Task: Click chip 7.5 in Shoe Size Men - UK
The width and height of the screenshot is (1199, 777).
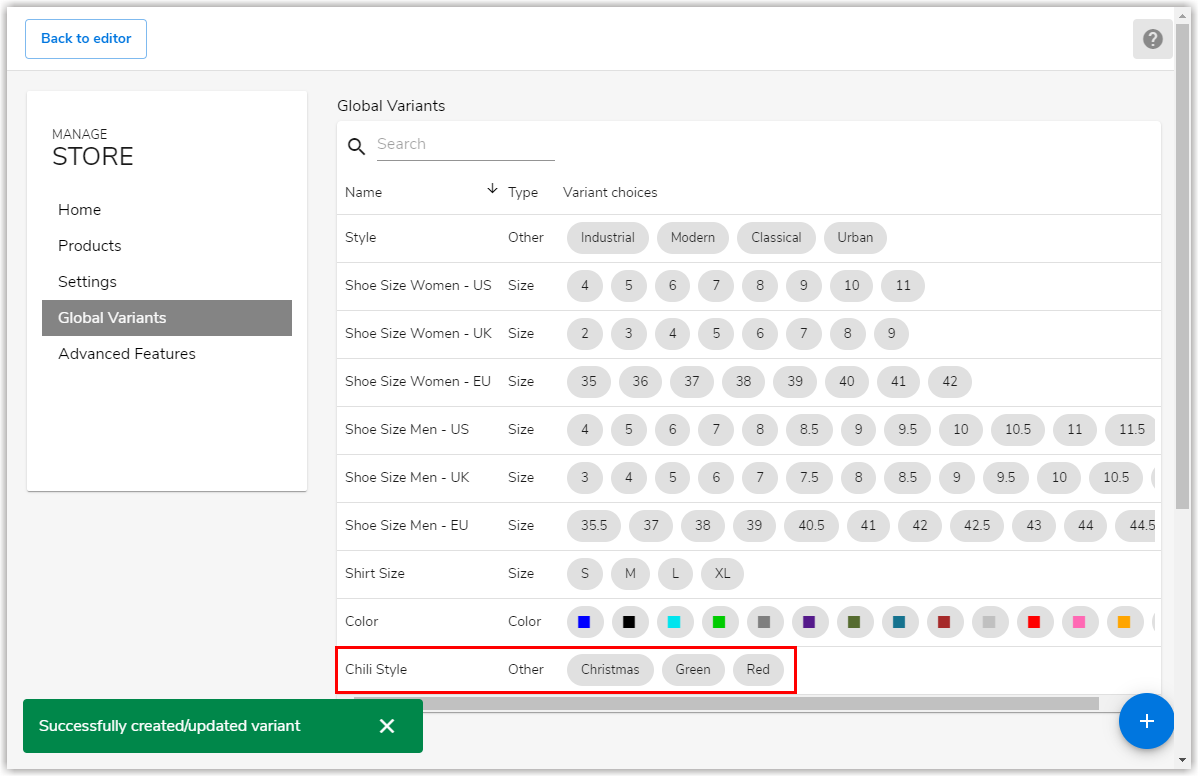Action: pyautogui.click(x=809, y=478)
